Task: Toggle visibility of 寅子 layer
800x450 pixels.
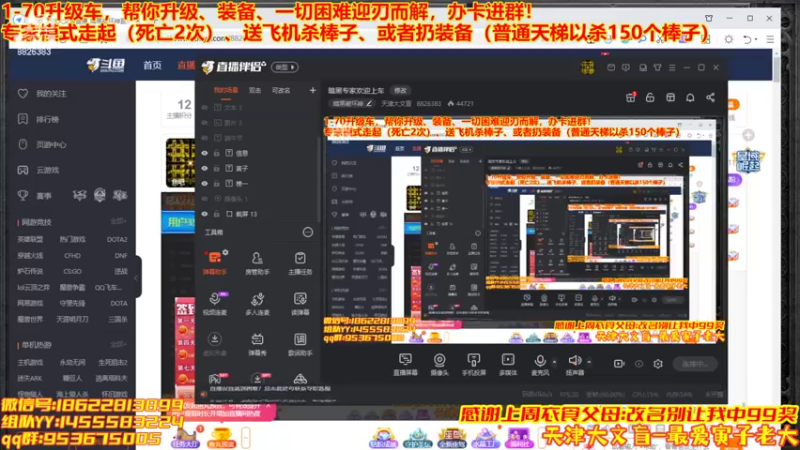Action: [205, 168]
